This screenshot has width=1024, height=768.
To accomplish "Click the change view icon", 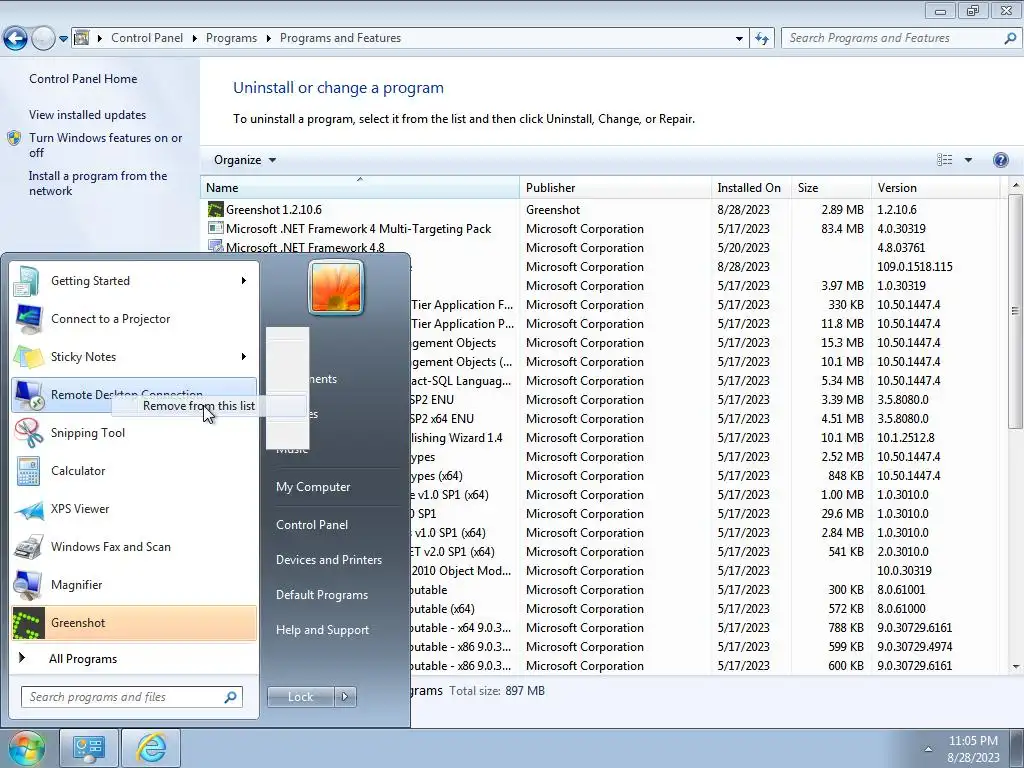I will tap(944, 160).
